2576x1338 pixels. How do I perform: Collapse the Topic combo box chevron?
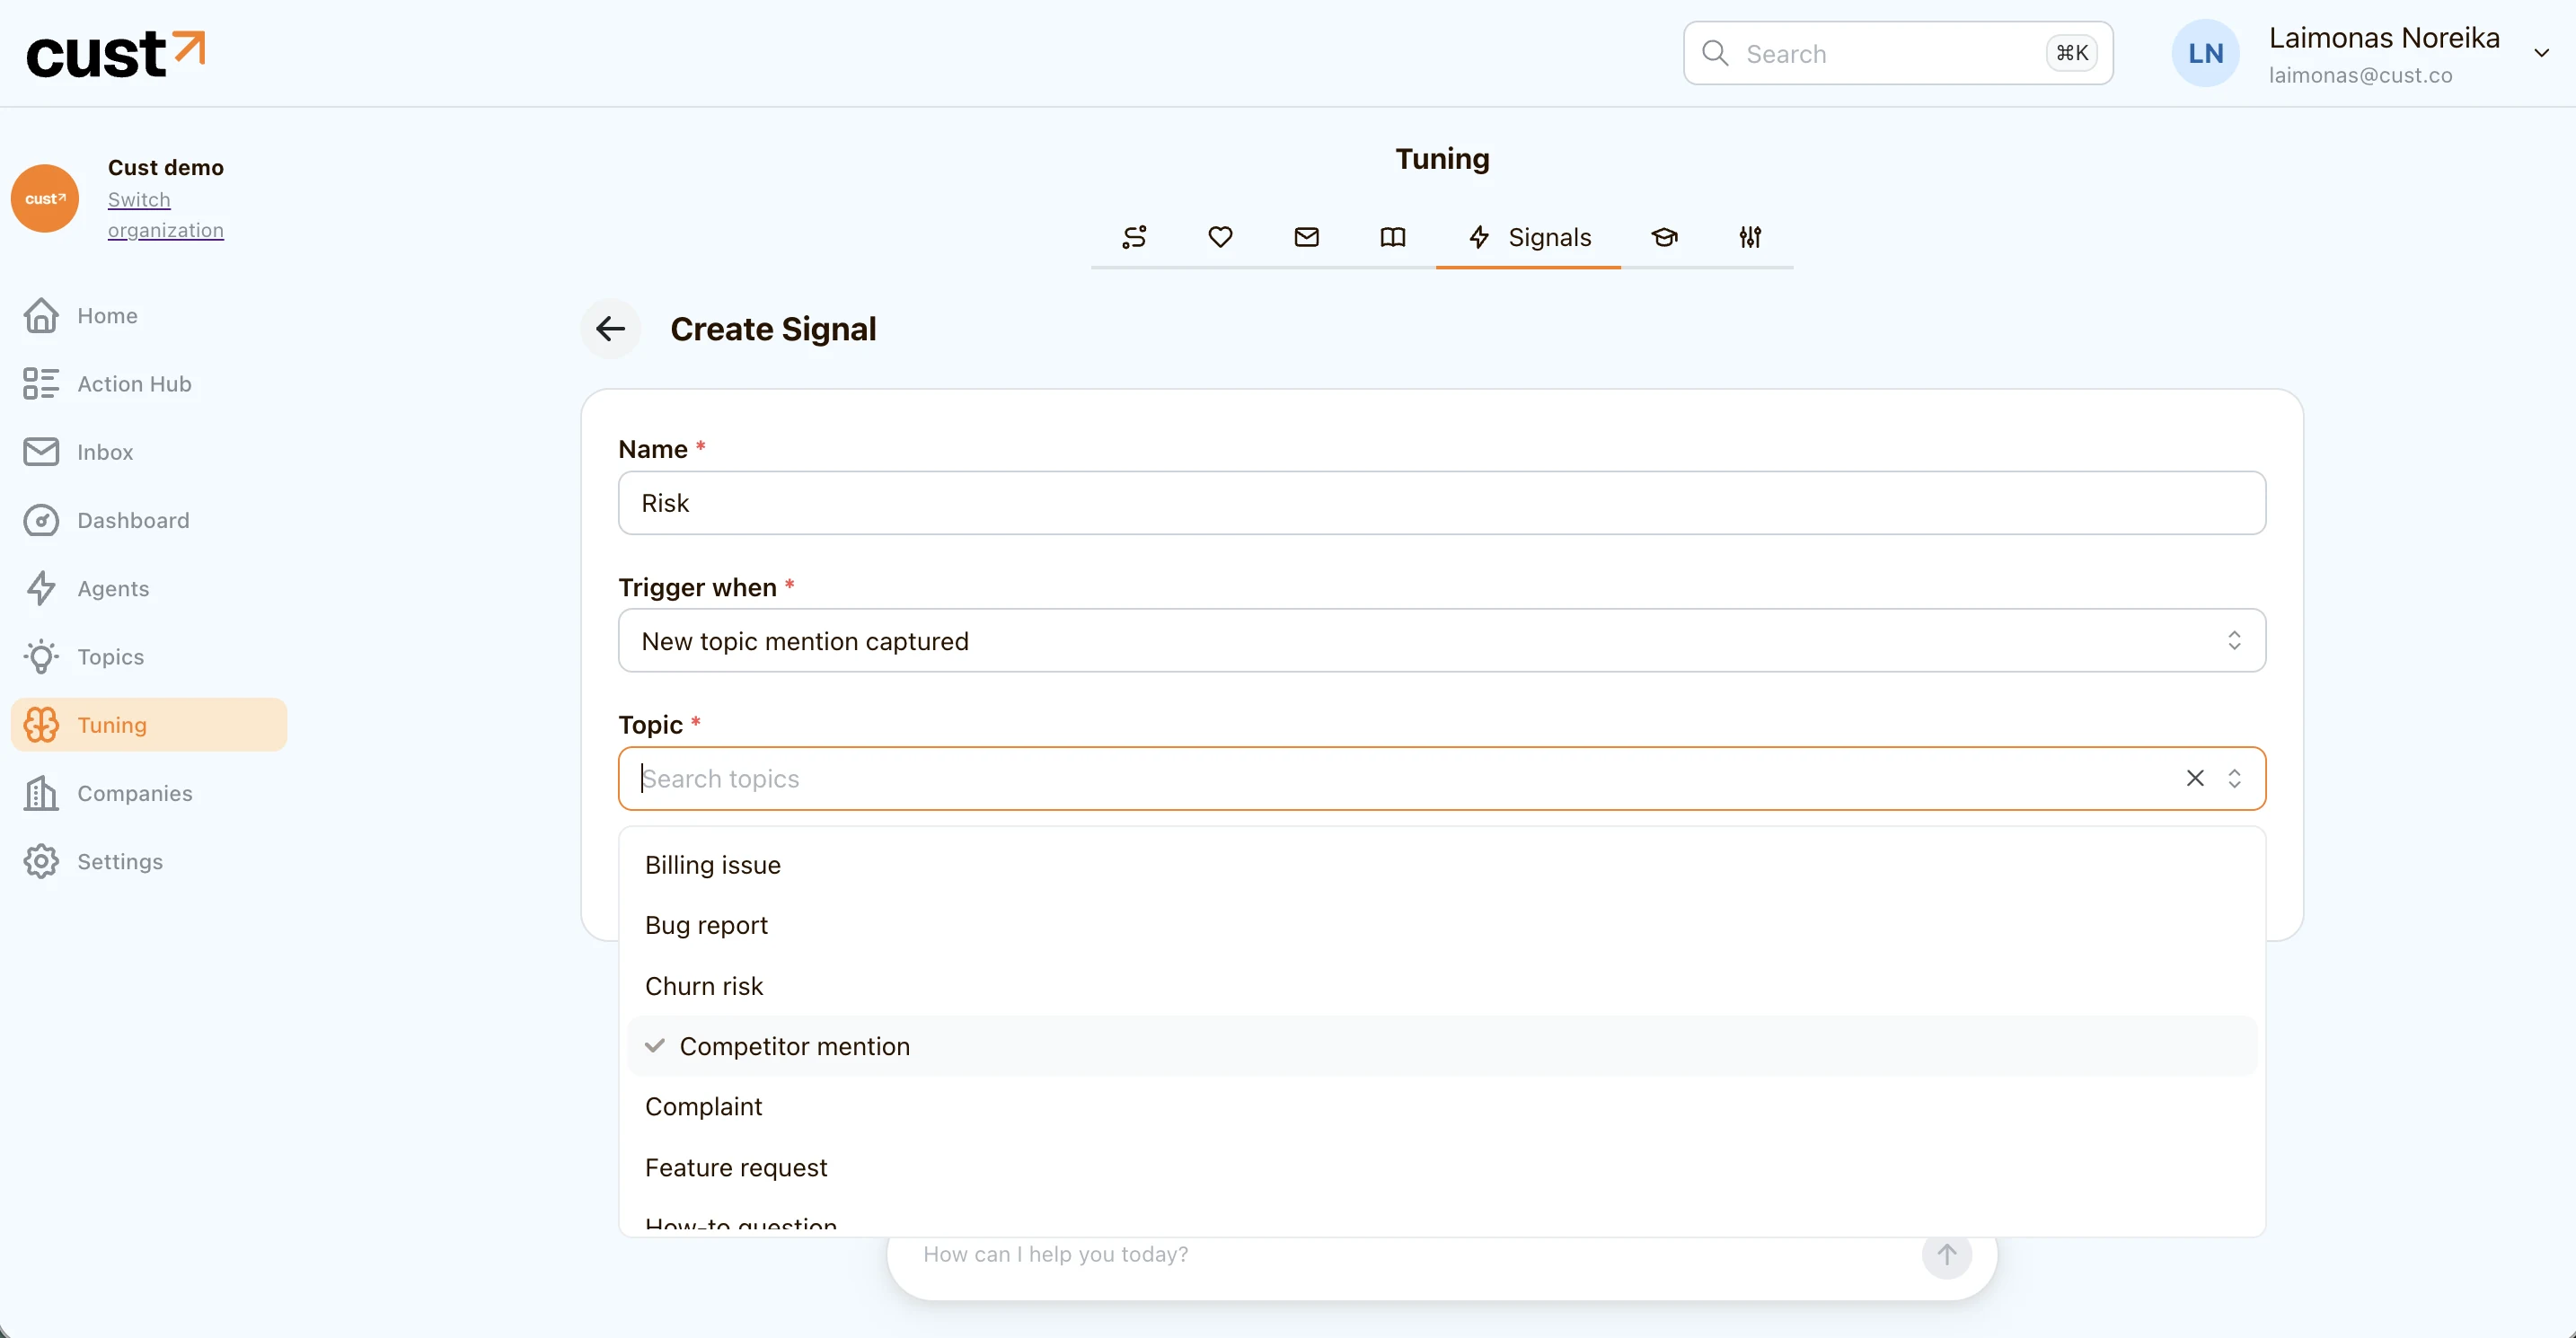tap(2234, 778)
